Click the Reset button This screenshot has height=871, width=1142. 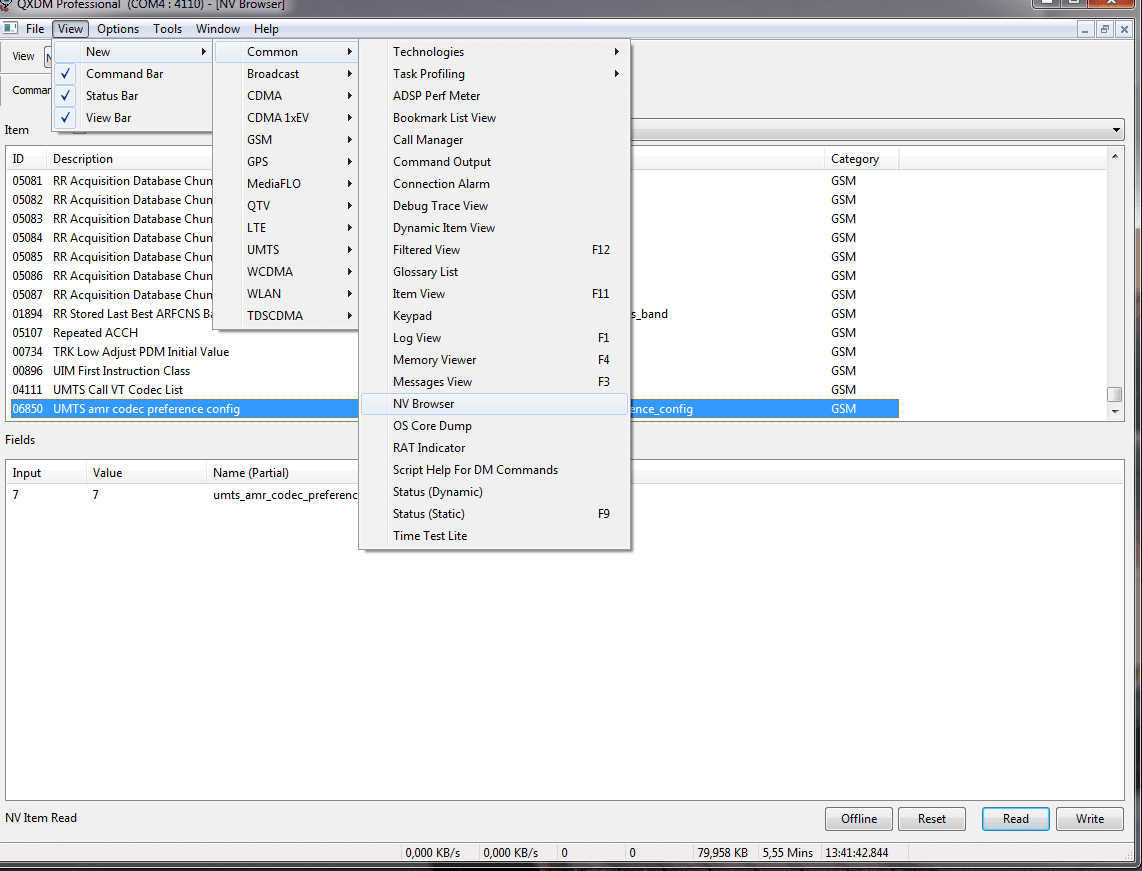[x=932, y=819]
